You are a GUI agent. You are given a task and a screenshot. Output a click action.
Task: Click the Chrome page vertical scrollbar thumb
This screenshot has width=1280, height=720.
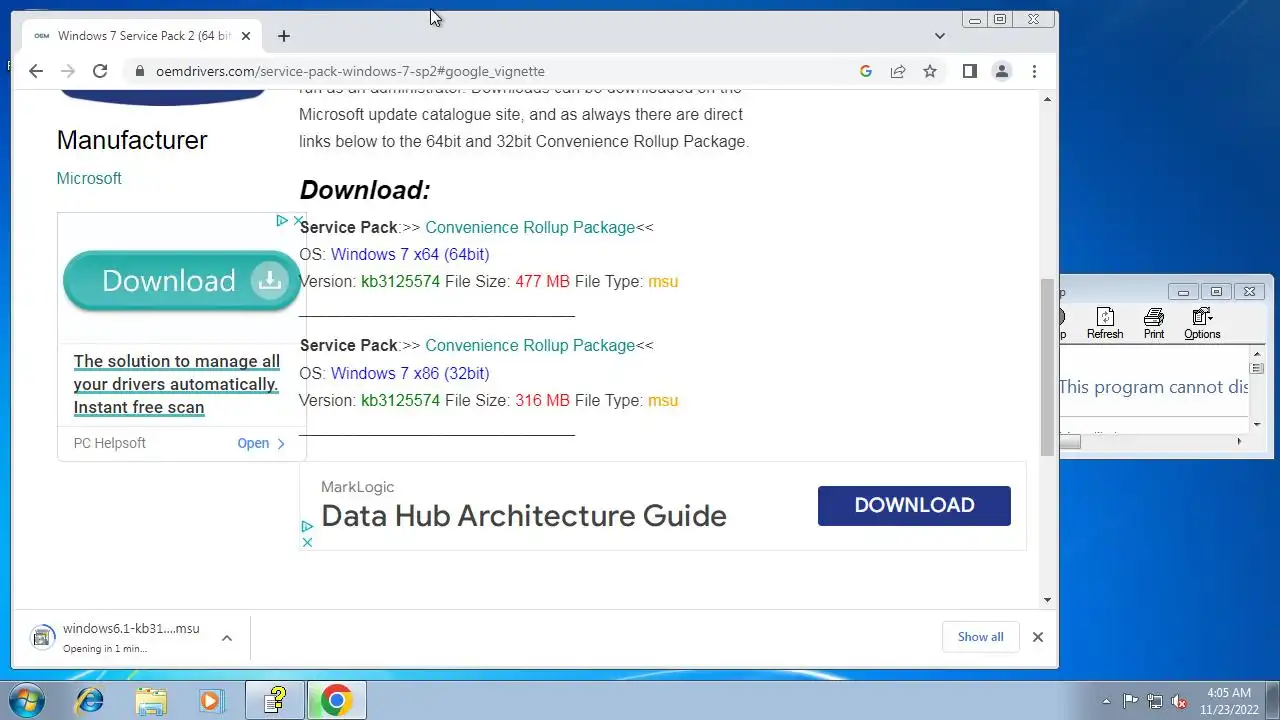(x=1048, y=366)
